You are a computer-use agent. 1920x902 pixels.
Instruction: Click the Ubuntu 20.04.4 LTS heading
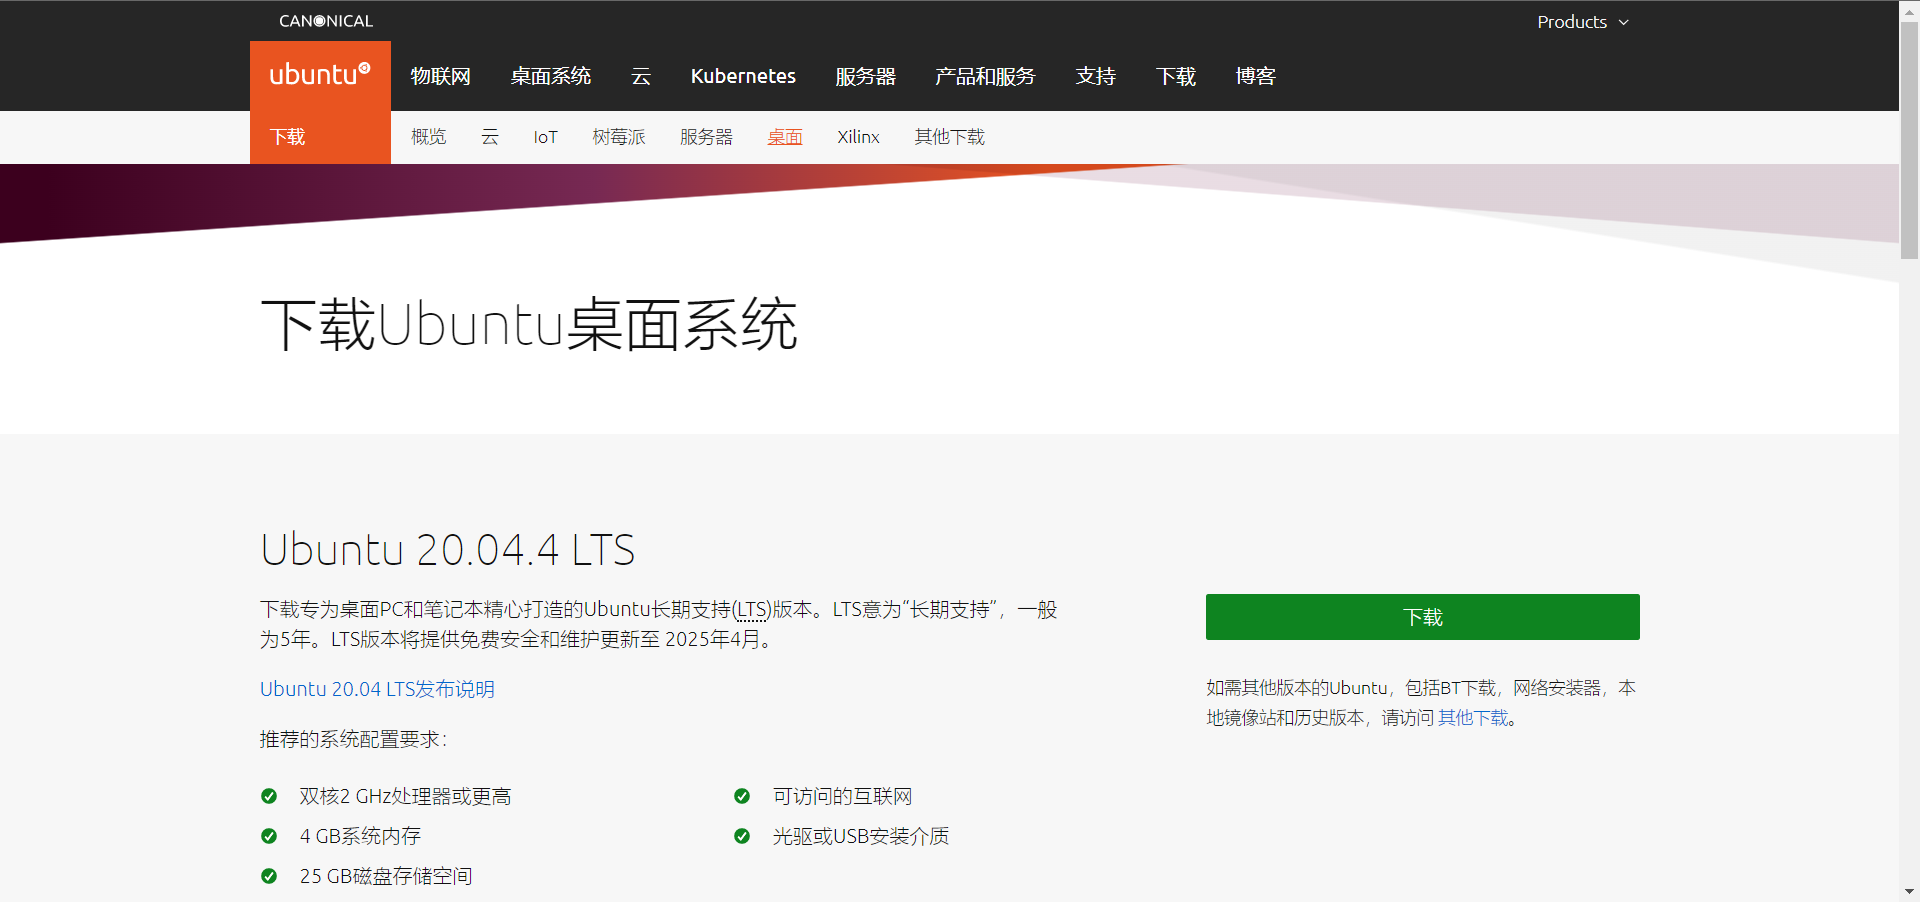pos(447,550)
